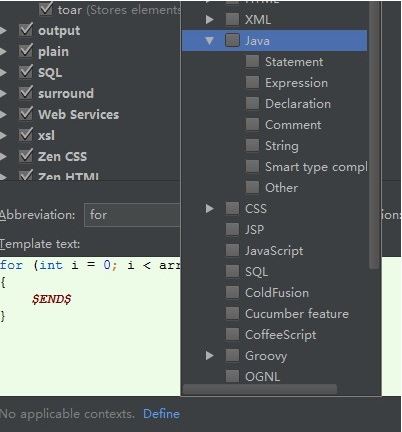
Task: Expand the CSS context arrow
Action: pyautogui.click(x=209, y=209)
